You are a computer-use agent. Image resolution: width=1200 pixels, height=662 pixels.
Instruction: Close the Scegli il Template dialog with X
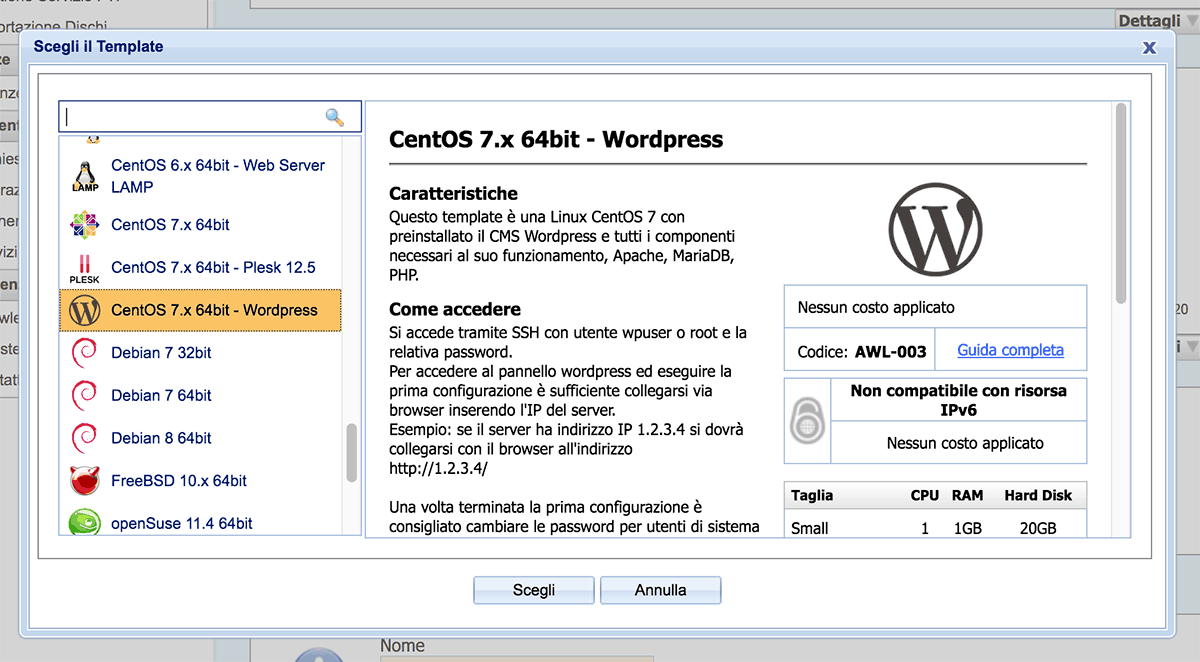click(x=1150, y=46)
